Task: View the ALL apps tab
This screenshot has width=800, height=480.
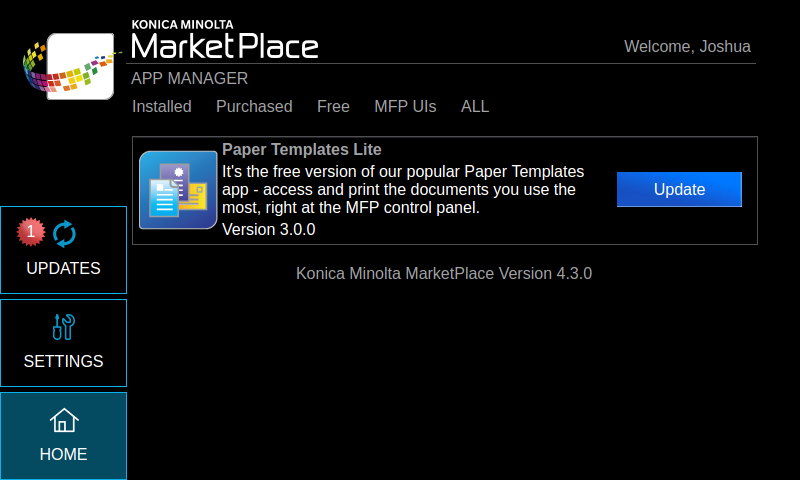Action: (x=475, y=106)
